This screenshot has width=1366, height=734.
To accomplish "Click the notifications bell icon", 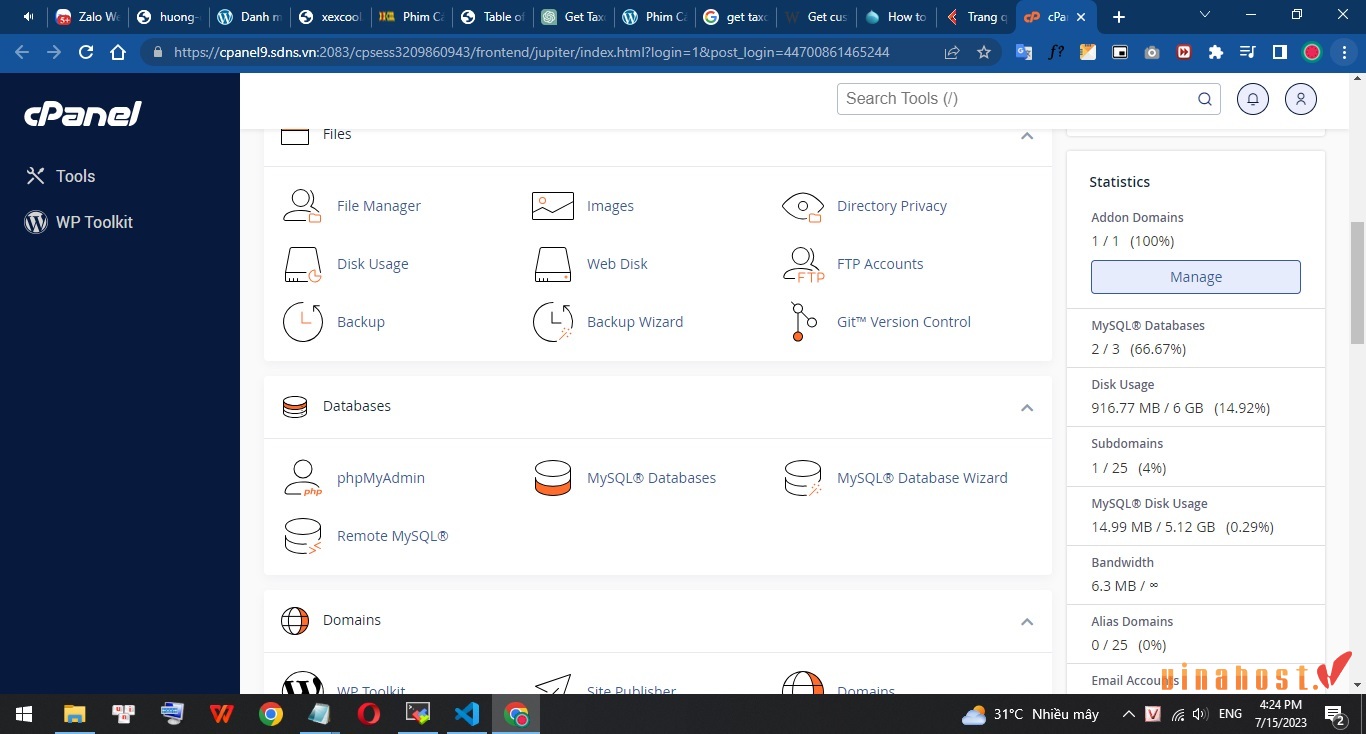I will pos(1252,99).
